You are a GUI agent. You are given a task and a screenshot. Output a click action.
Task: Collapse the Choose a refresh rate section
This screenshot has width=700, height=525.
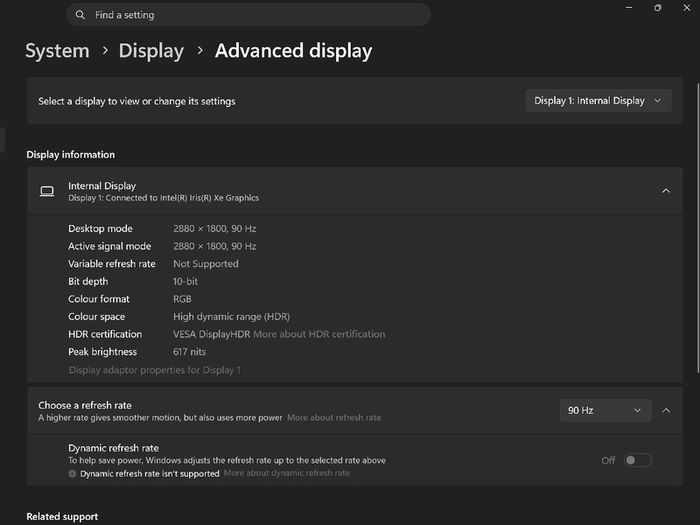(x=666, y=410)
